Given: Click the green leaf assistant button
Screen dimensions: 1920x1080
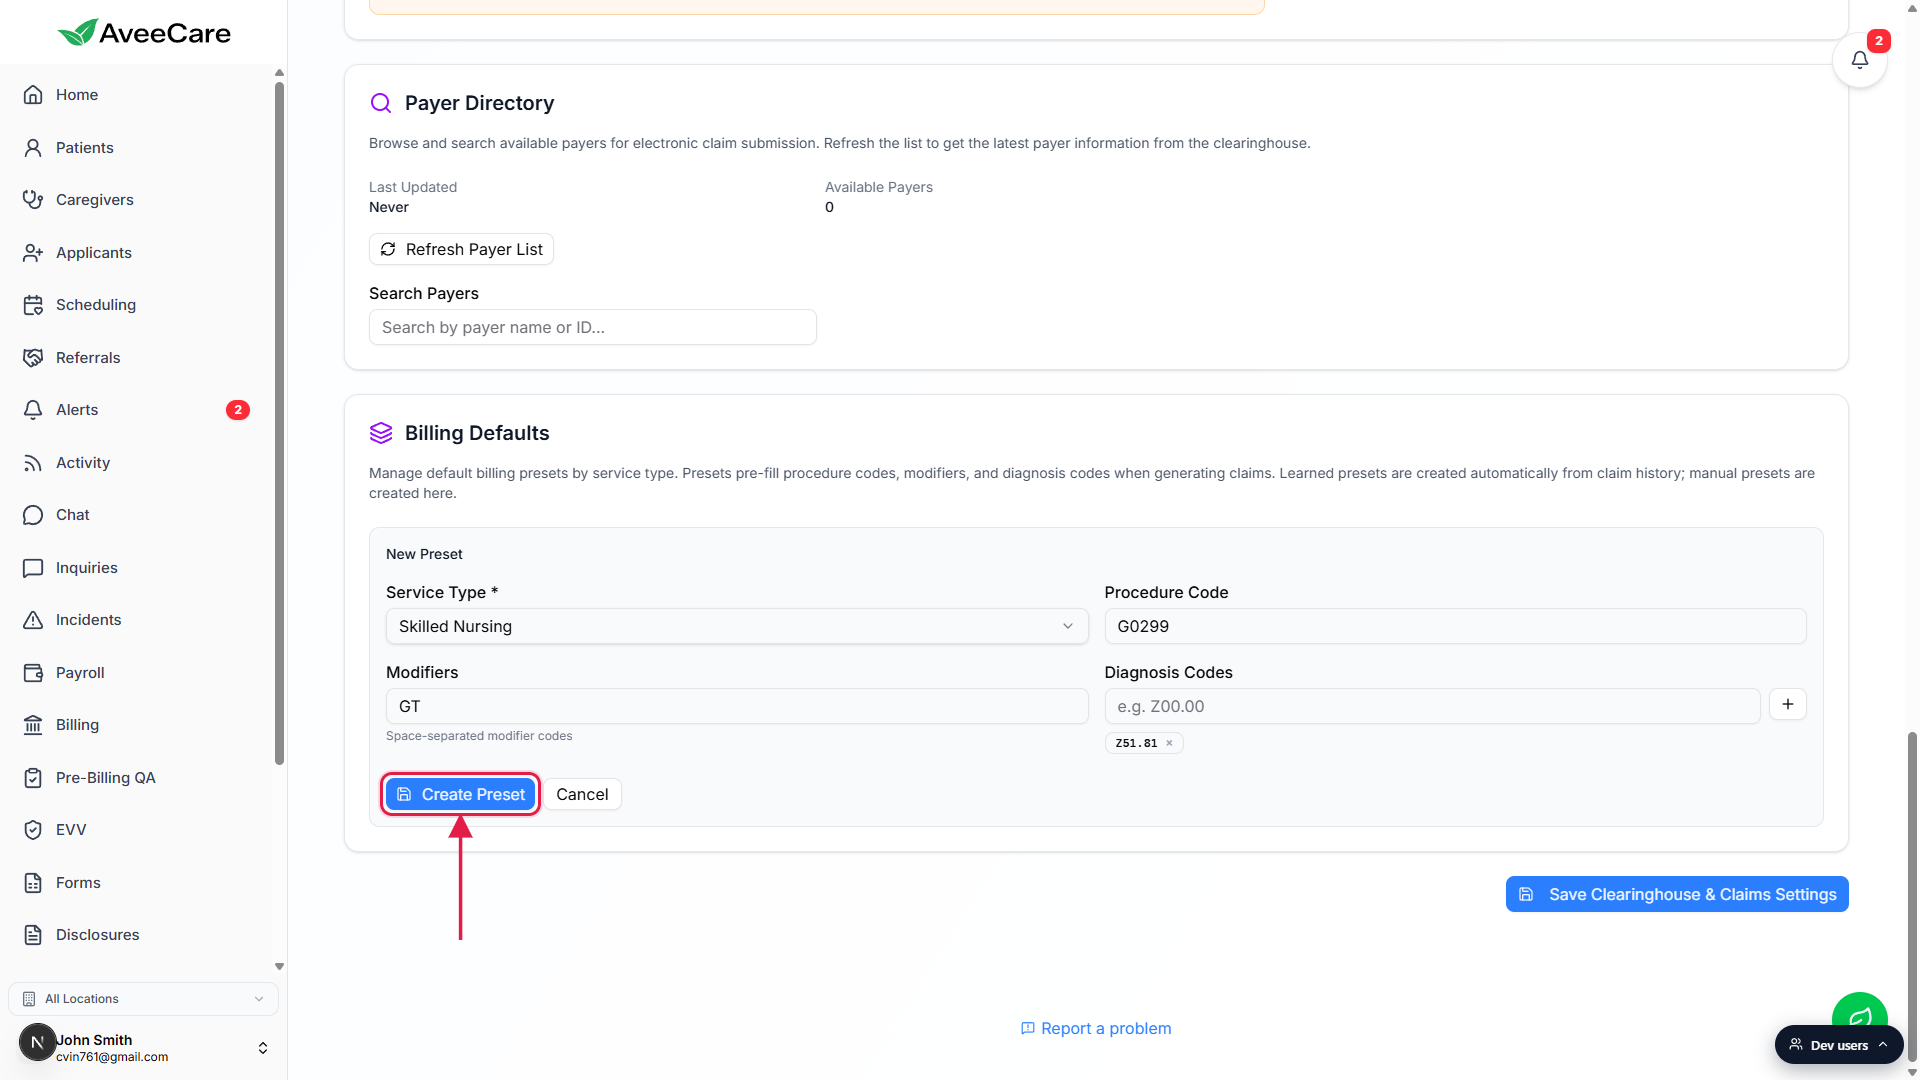Looking at the screenshot, I should click(1859, 1012).
